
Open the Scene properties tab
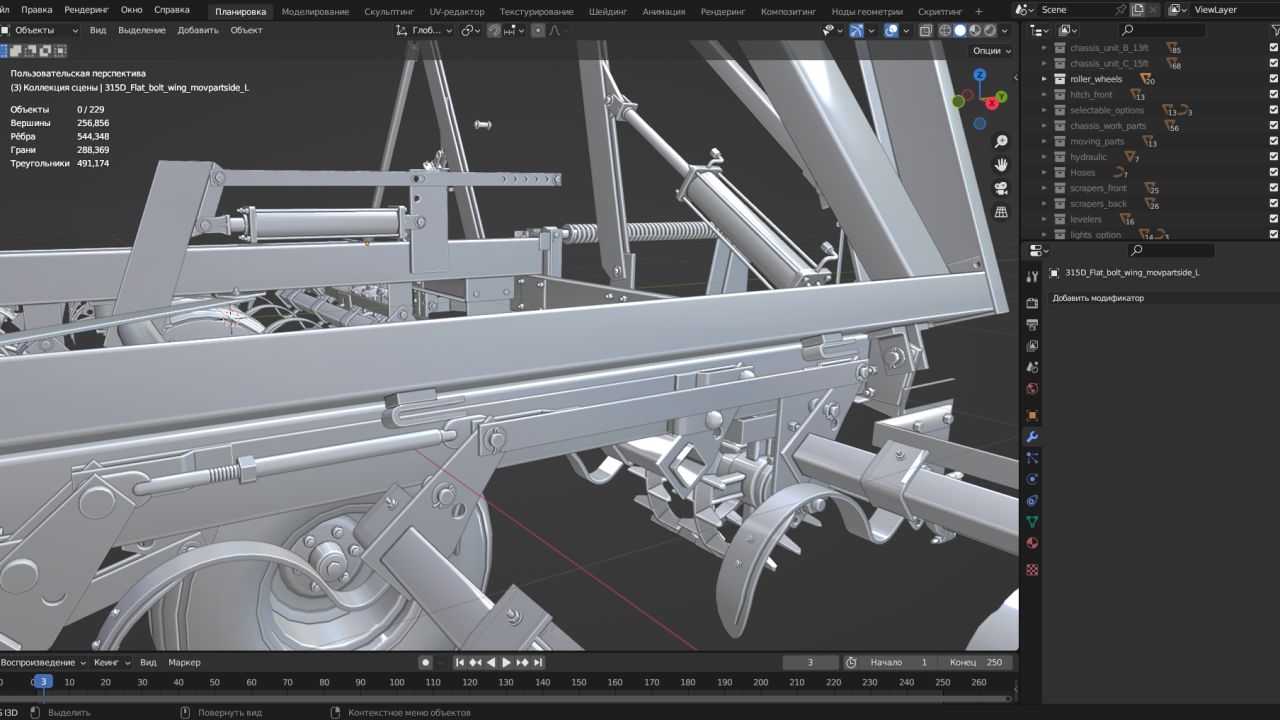[x=1032, y=367]
